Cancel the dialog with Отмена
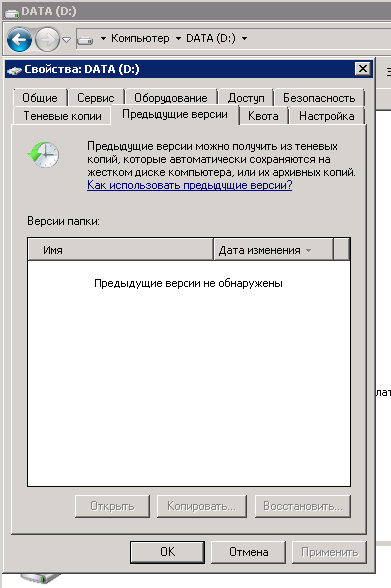 pyautogui.click(x=249, y=552)
